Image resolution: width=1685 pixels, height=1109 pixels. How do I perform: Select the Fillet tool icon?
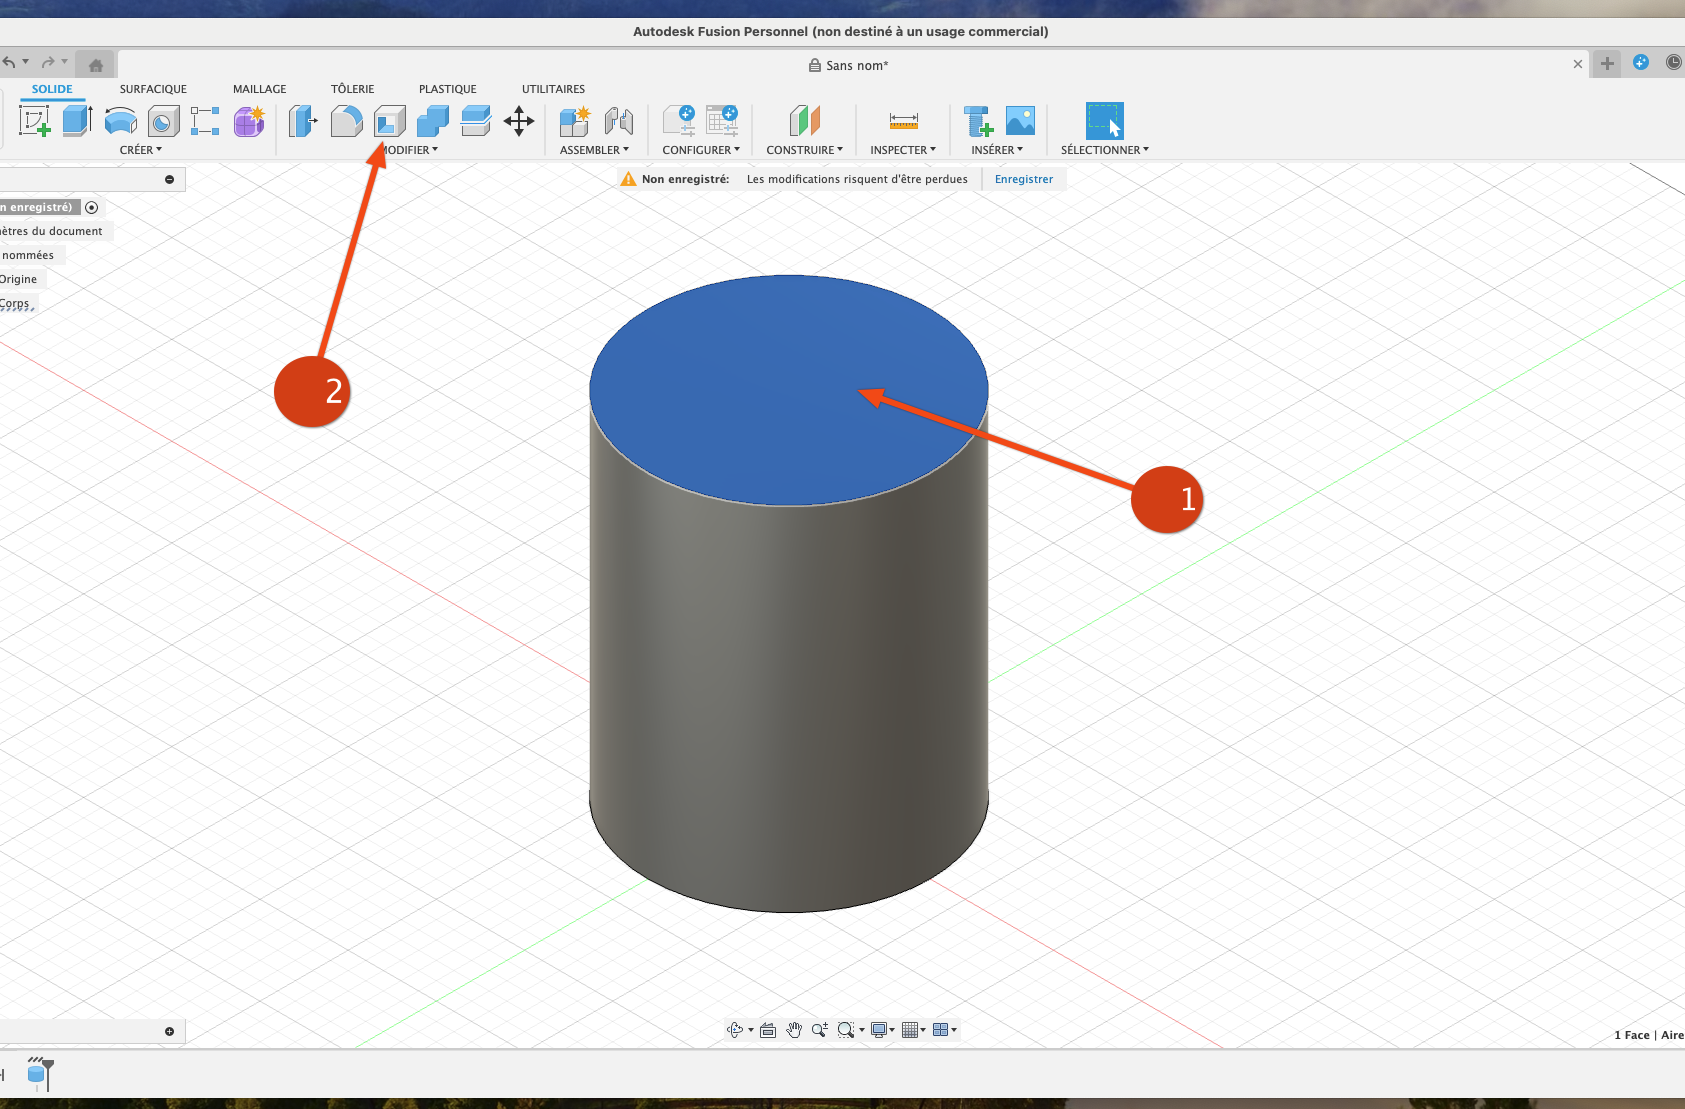[x=347, y=122]
